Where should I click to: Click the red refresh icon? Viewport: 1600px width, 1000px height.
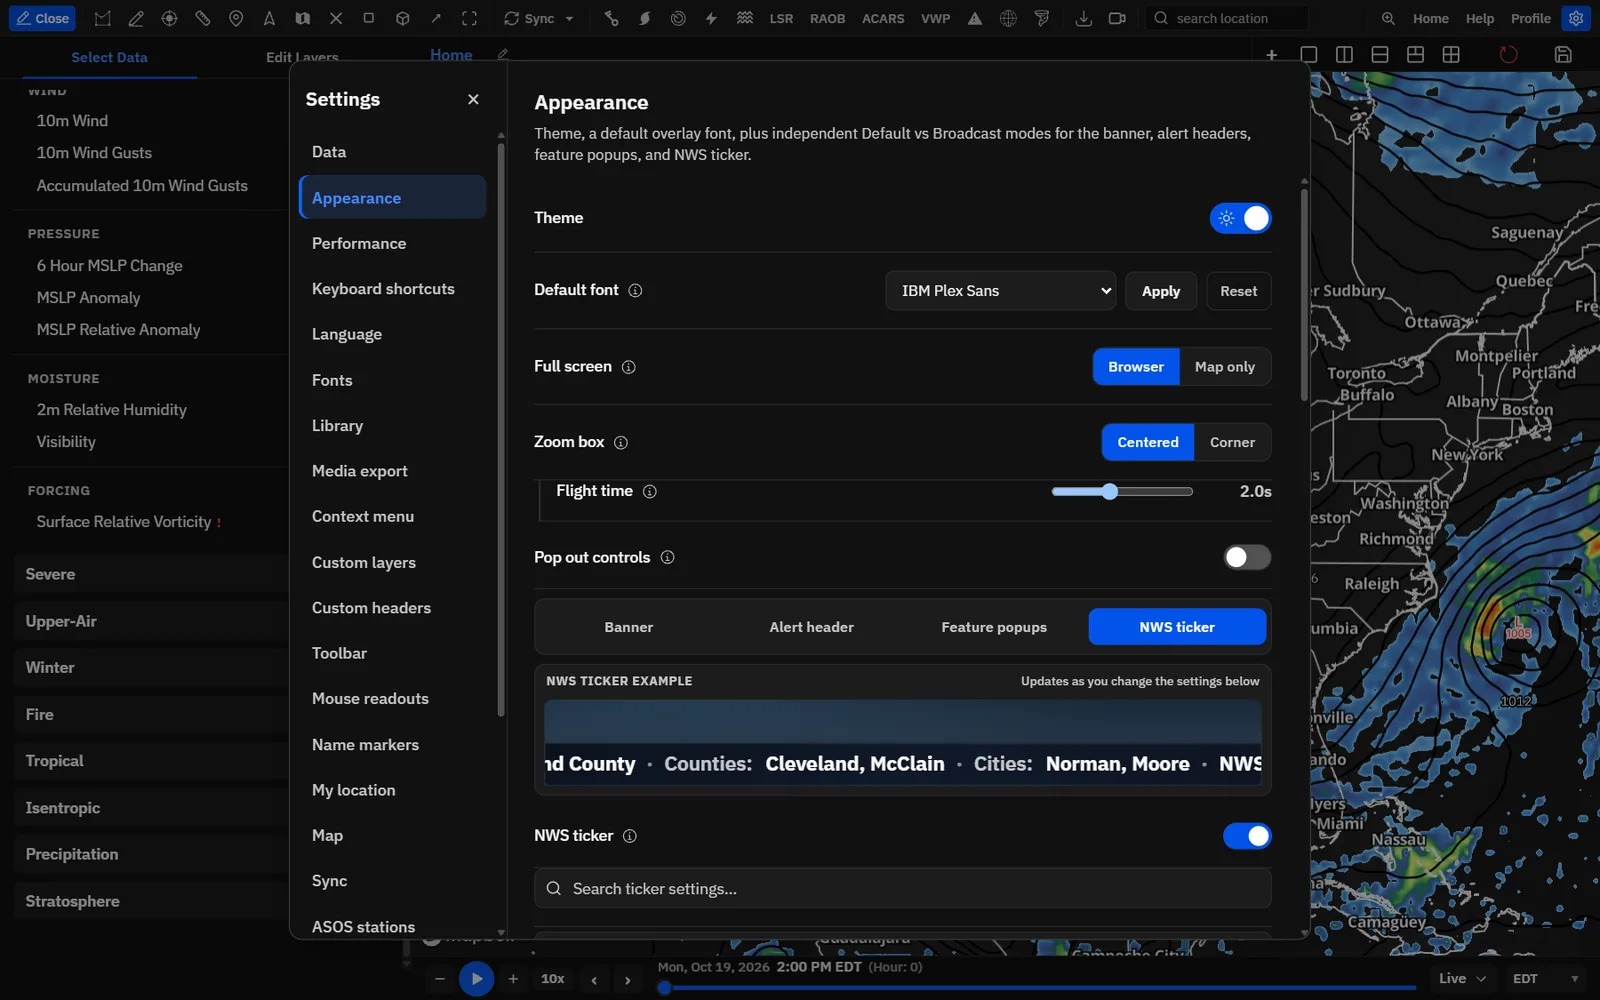(1508, 55)
